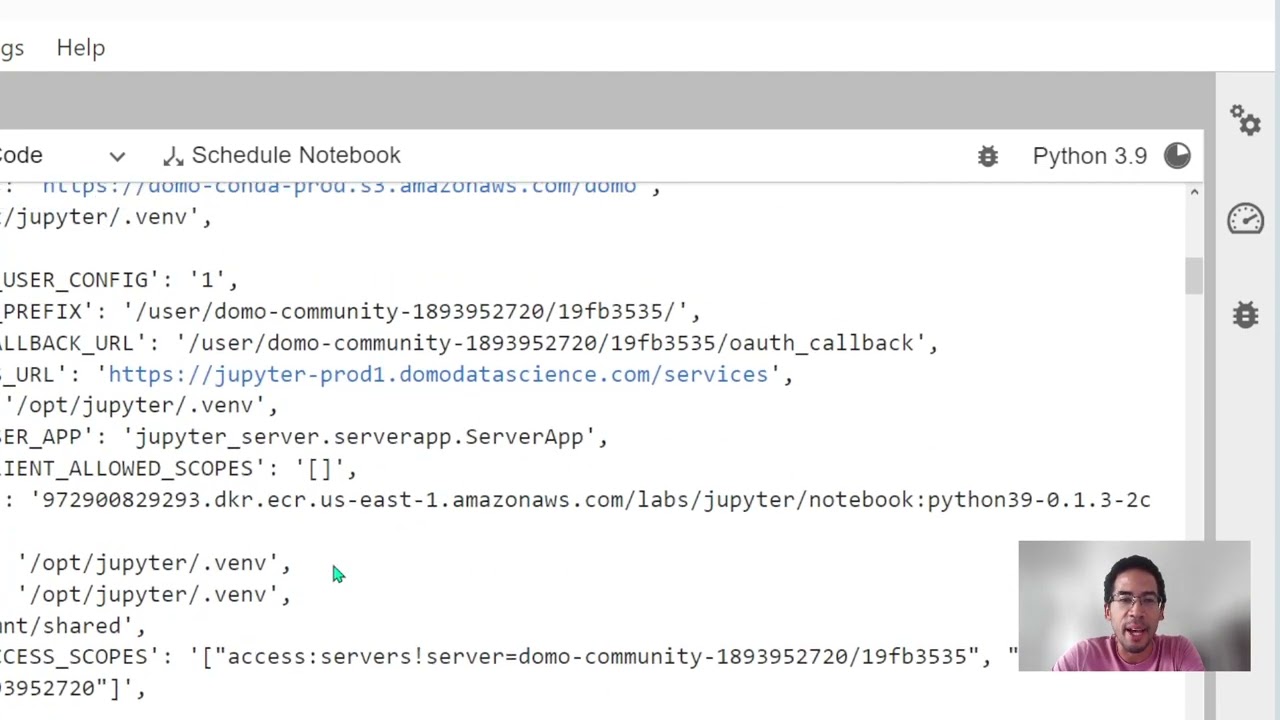Click the partially visible 'gs' menu
This screenshot has height=720, width=1280.
click(x=12, y=48)
